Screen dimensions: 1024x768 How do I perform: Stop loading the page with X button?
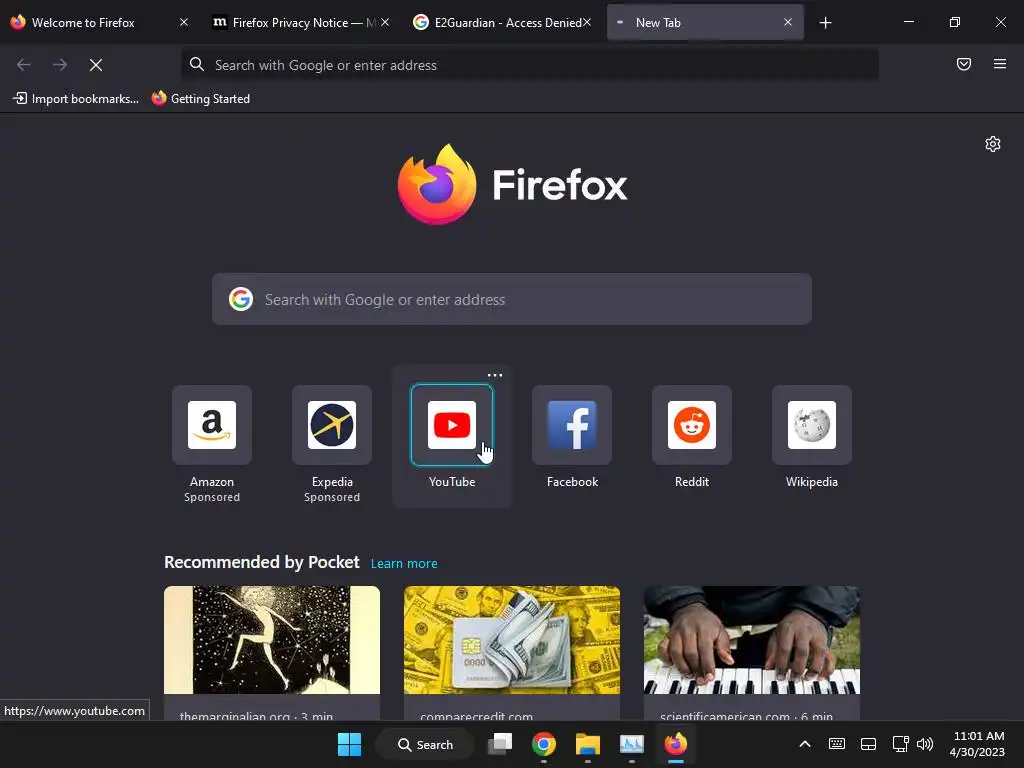tap(96, 65)
